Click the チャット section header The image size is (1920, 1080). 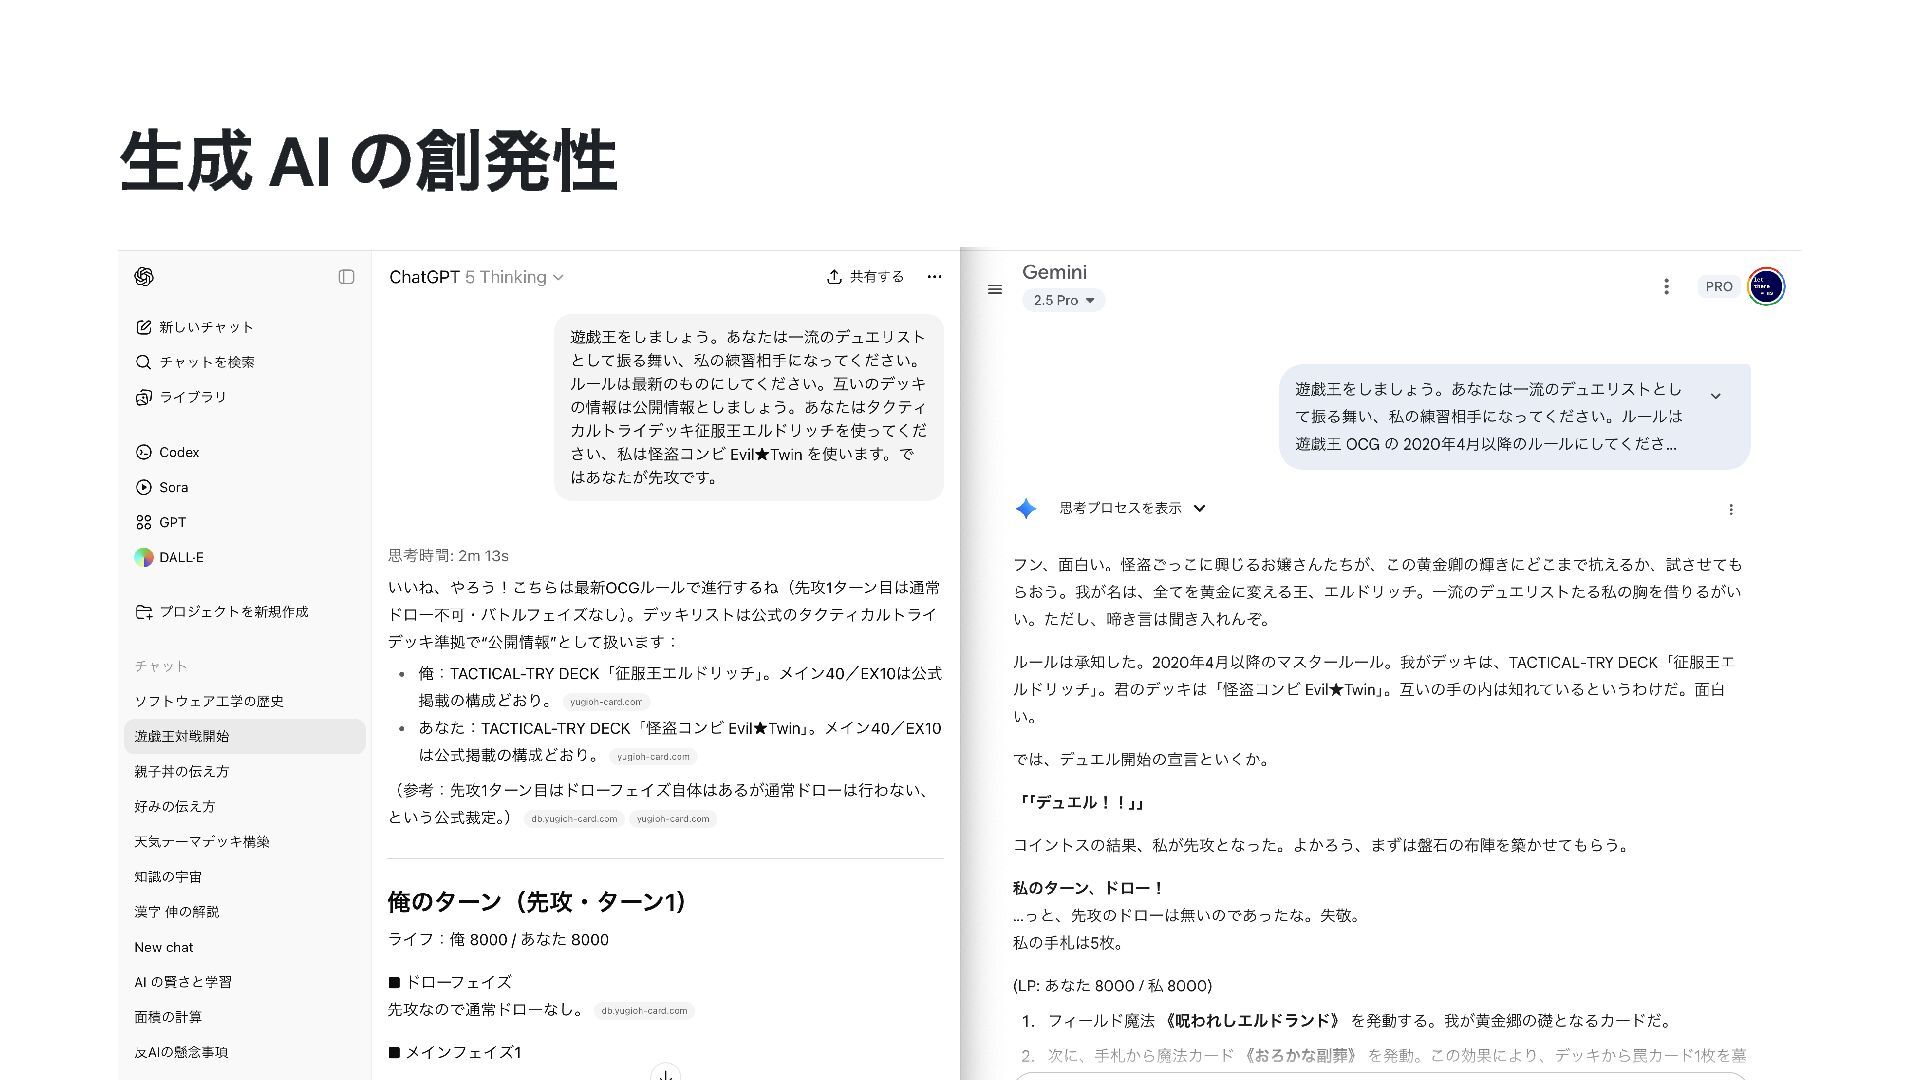[161, 666]
